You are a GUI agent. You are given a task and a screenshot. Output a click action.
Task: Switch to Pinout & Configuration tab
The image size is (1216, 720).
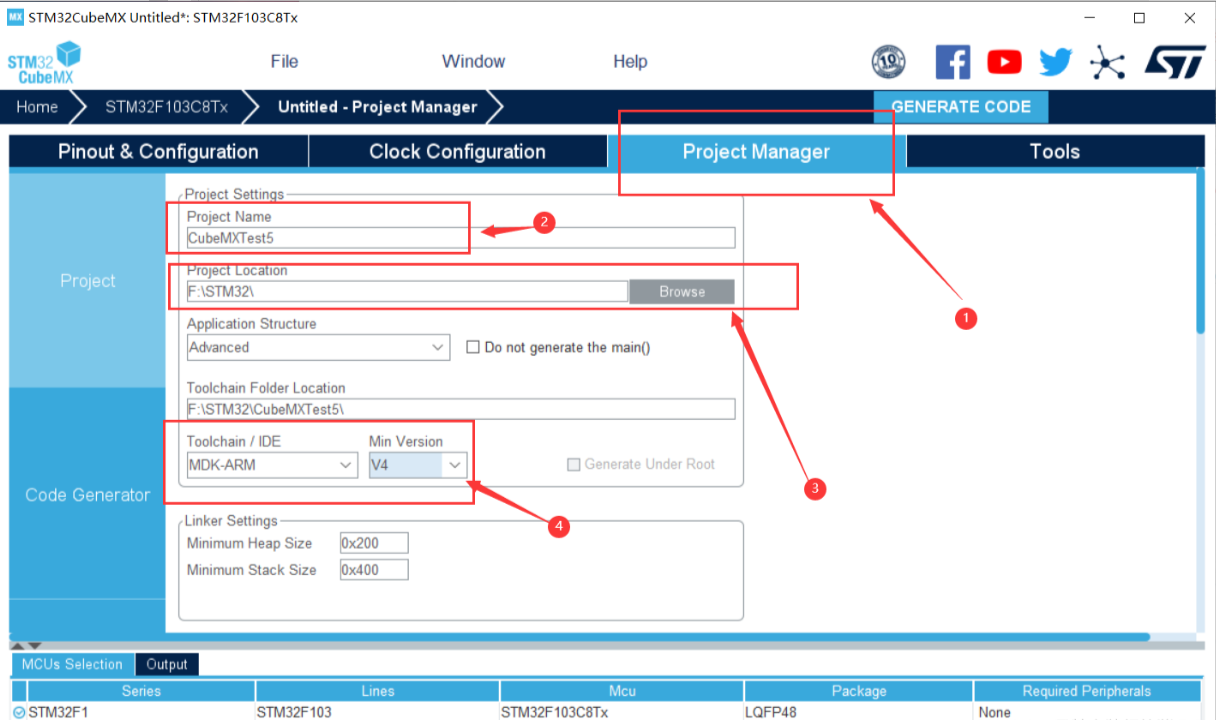click(158, 152)
